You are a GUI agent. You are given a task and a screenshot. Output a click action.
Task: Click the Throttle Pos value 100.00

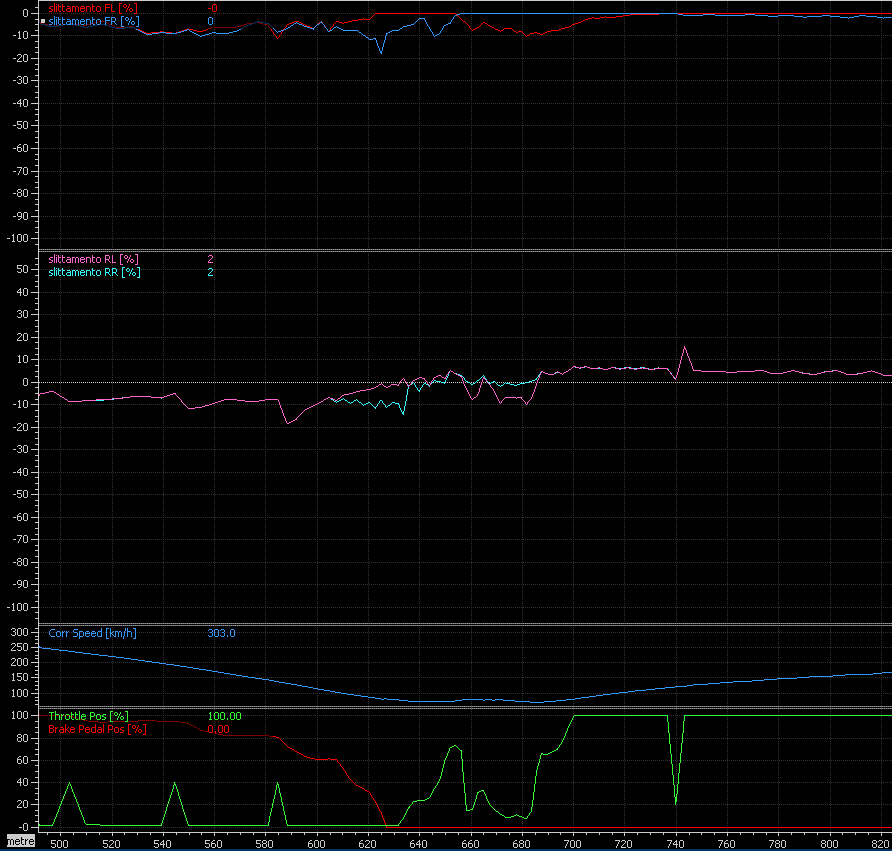point(225,716)
